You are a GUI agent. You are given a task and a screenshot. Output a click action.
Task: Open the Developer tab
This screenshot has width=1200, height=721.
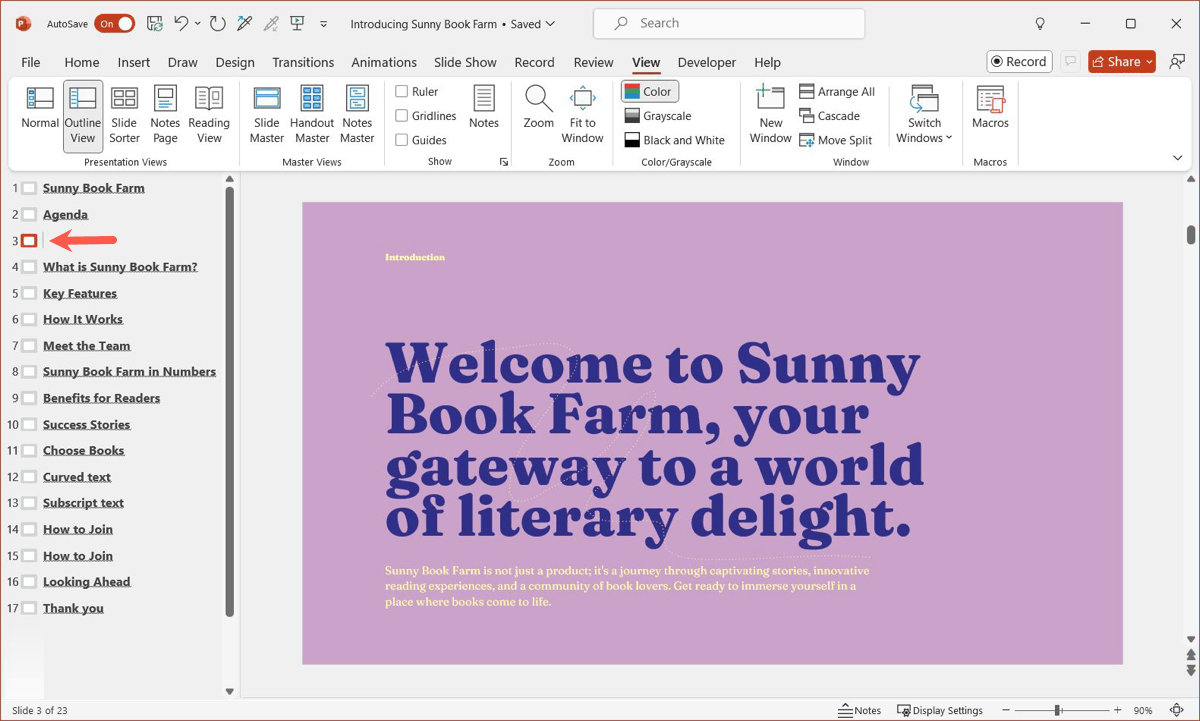[707, 62]
